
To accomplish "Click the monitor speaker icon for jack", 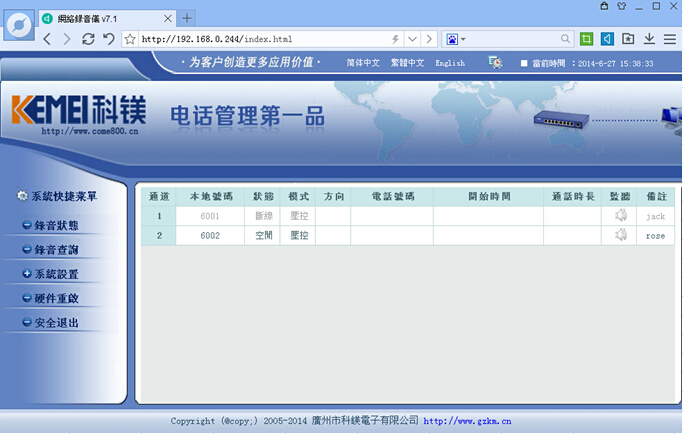I will pos(621,216).
